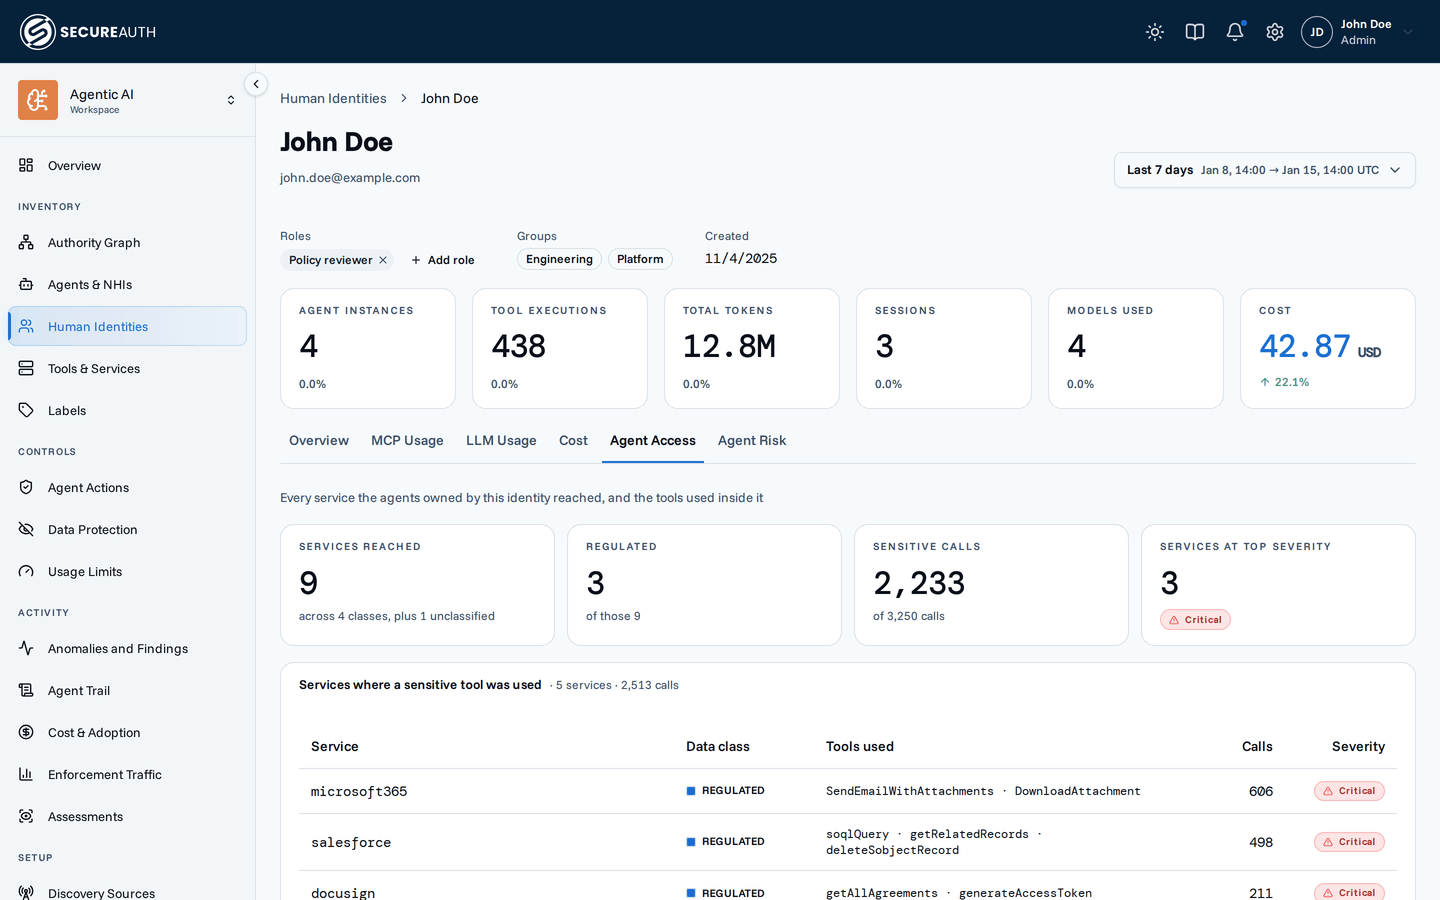Viewport: 1440px width, 900px height.
Task: Open the settings gear icon
Action: click(x=1275, y=32)
